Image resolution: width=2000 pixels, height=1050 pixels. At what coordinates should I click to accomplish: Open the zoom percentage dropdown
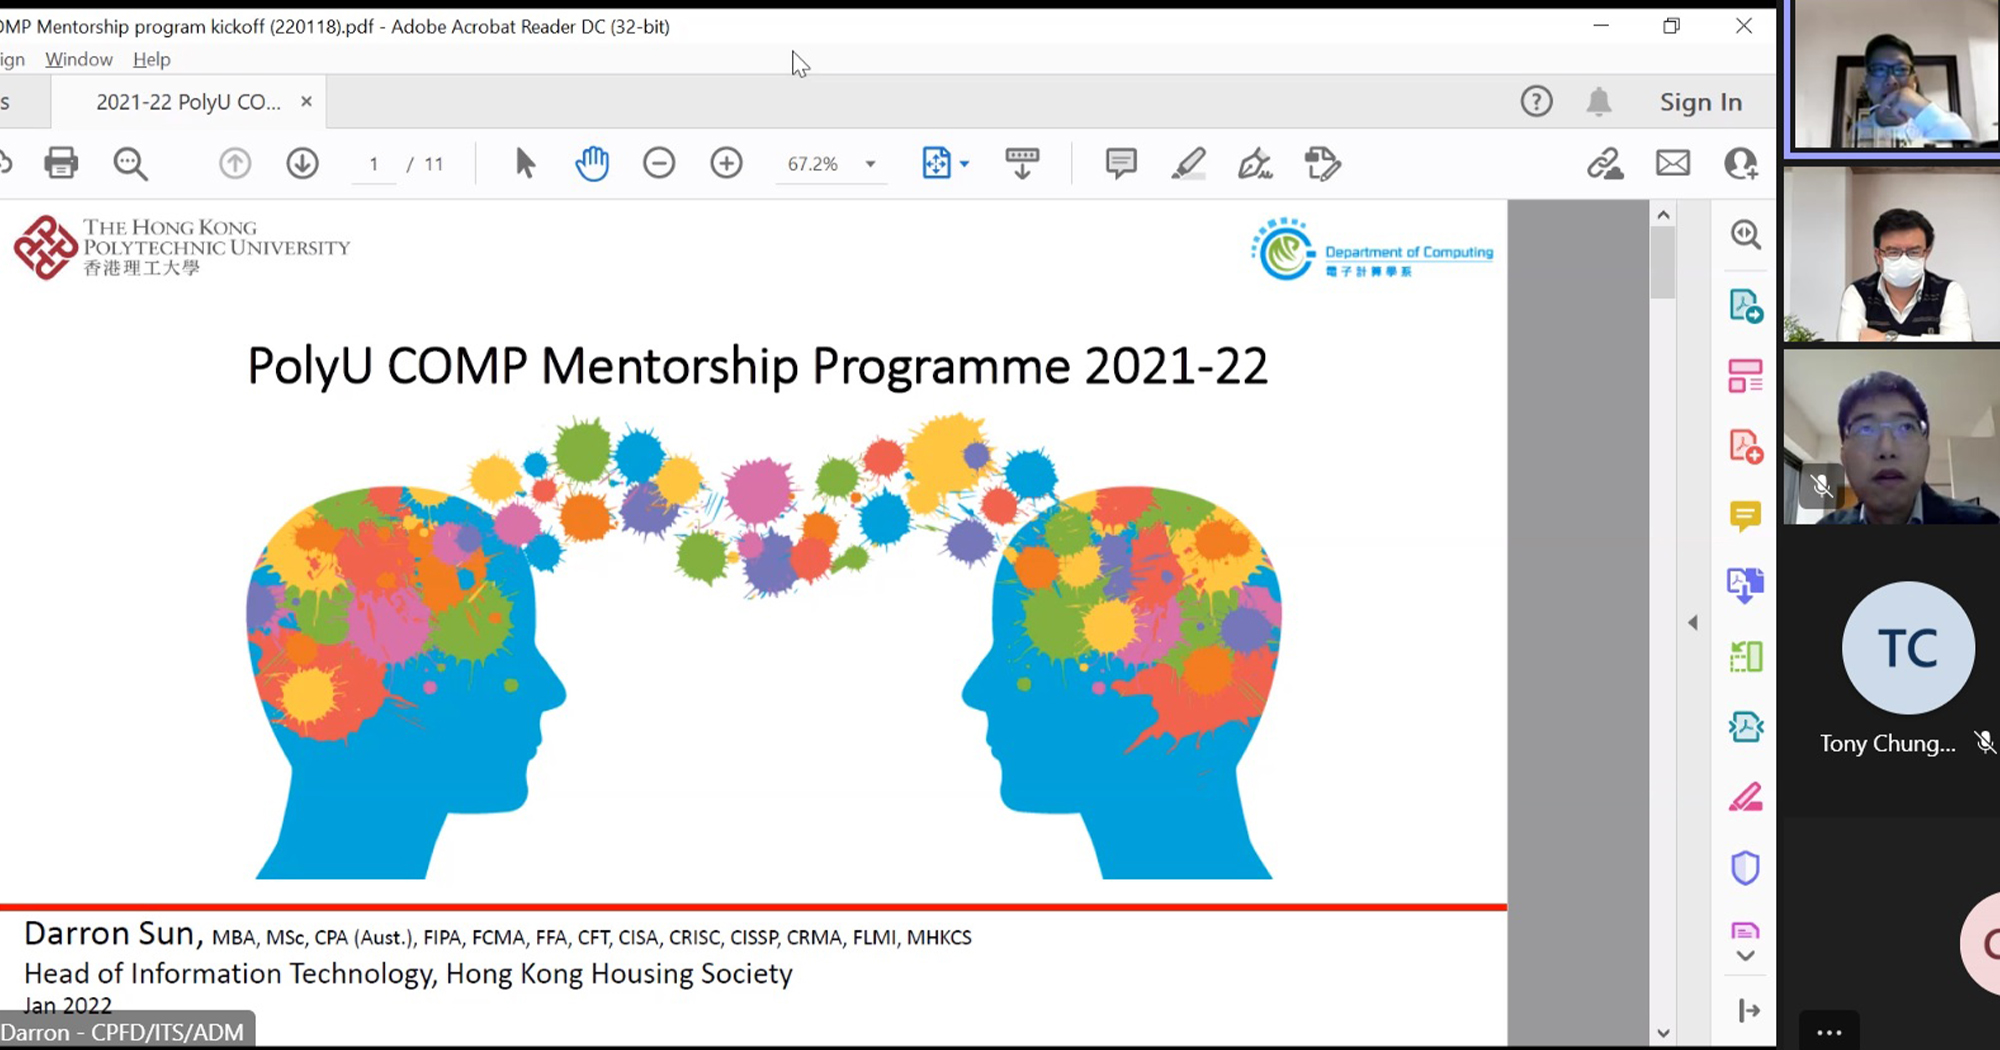point(869,163)
